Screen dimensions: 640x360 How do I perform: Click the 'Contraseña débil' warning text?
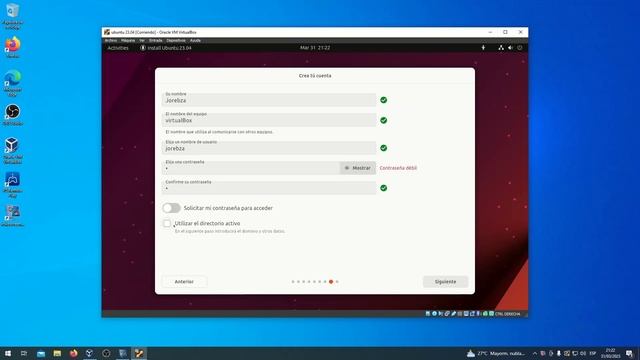398,168
